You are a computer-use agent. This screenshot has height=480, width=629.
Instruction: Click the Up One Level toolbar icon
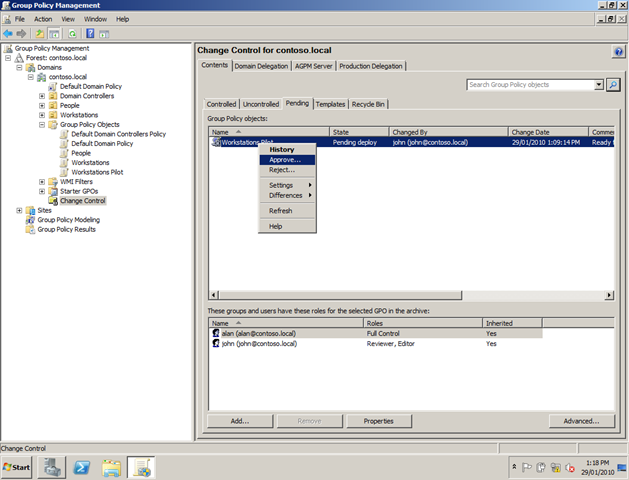[40, 33]
